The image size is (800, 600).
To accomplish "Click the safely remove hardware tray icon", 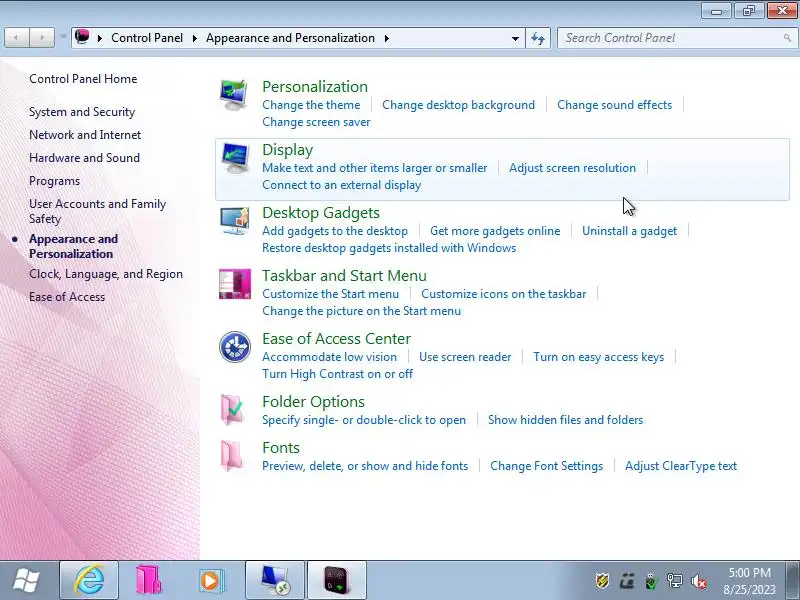I will (x=651, y=581).
